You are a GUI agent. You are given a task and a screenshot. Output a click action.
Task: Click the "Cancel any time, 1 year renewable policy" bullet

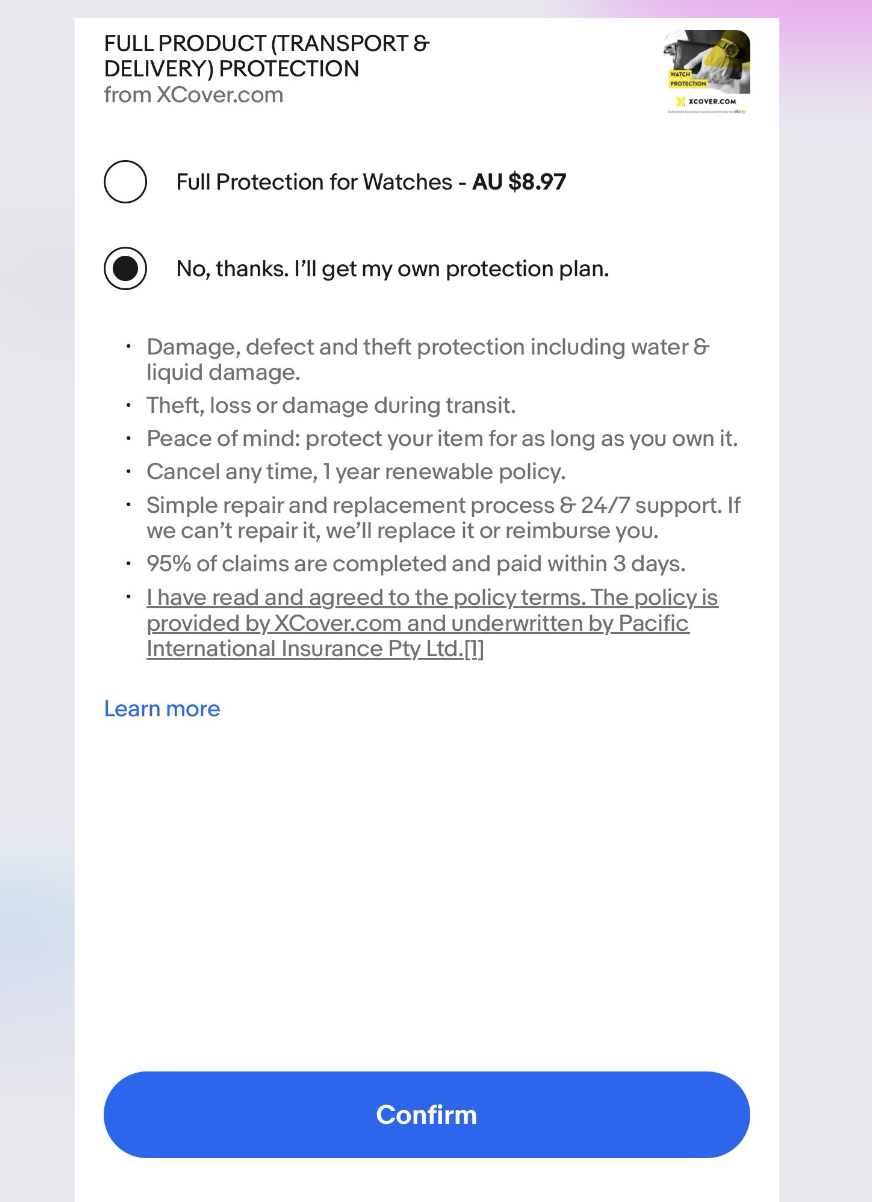click(356, 471)
